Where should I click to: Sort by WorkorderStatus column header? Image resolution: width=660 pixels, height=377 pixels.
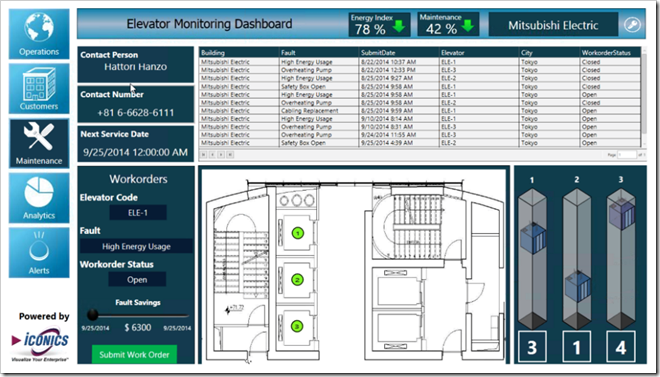click(610, 53)
